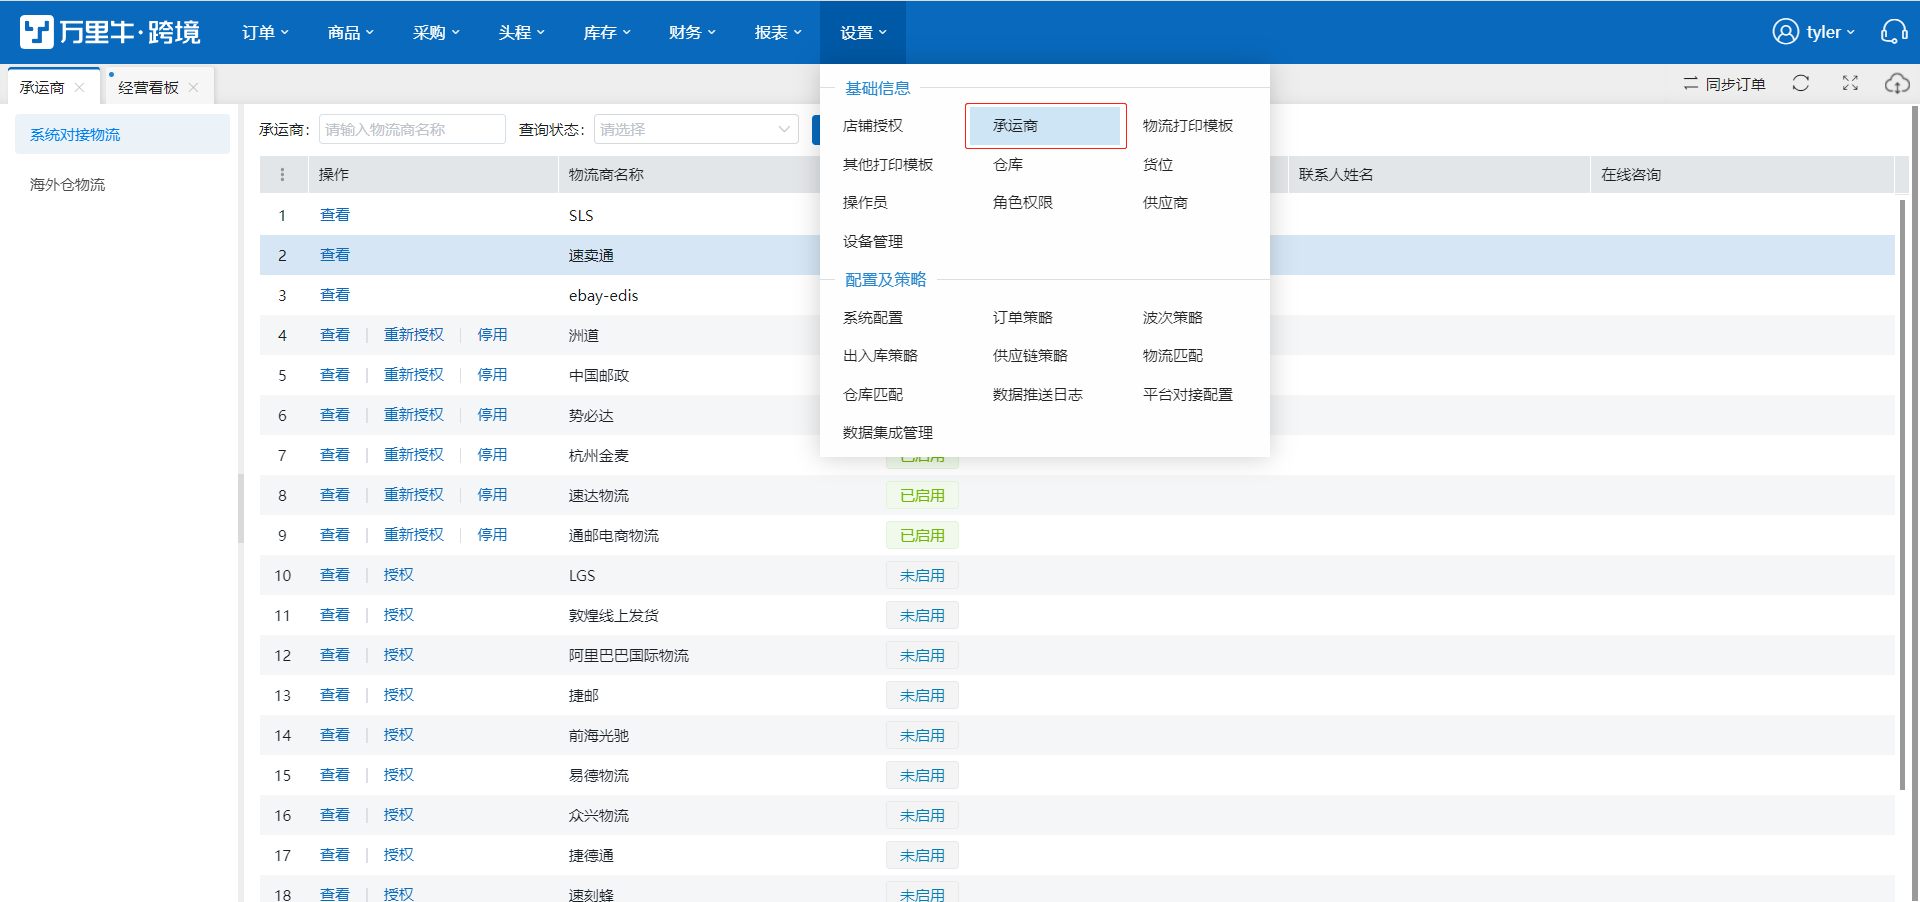Click 停用 for 中国邮政 row

(x=492, y=375)
